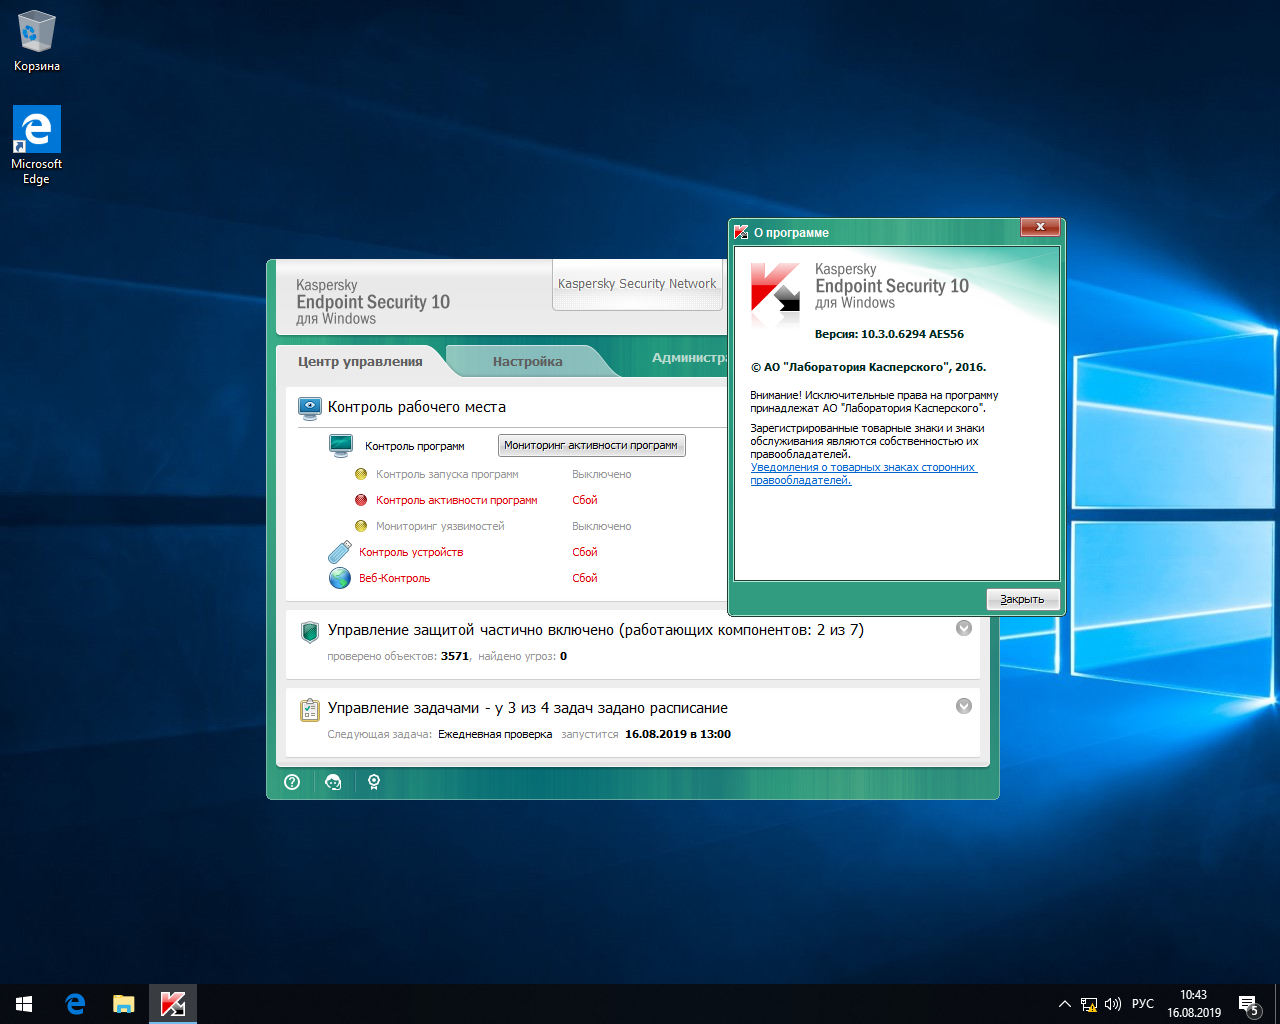Viewport: 1280px width, 1024px height.
Task: Click the USB device control icon
Action: tap(340, 552)
